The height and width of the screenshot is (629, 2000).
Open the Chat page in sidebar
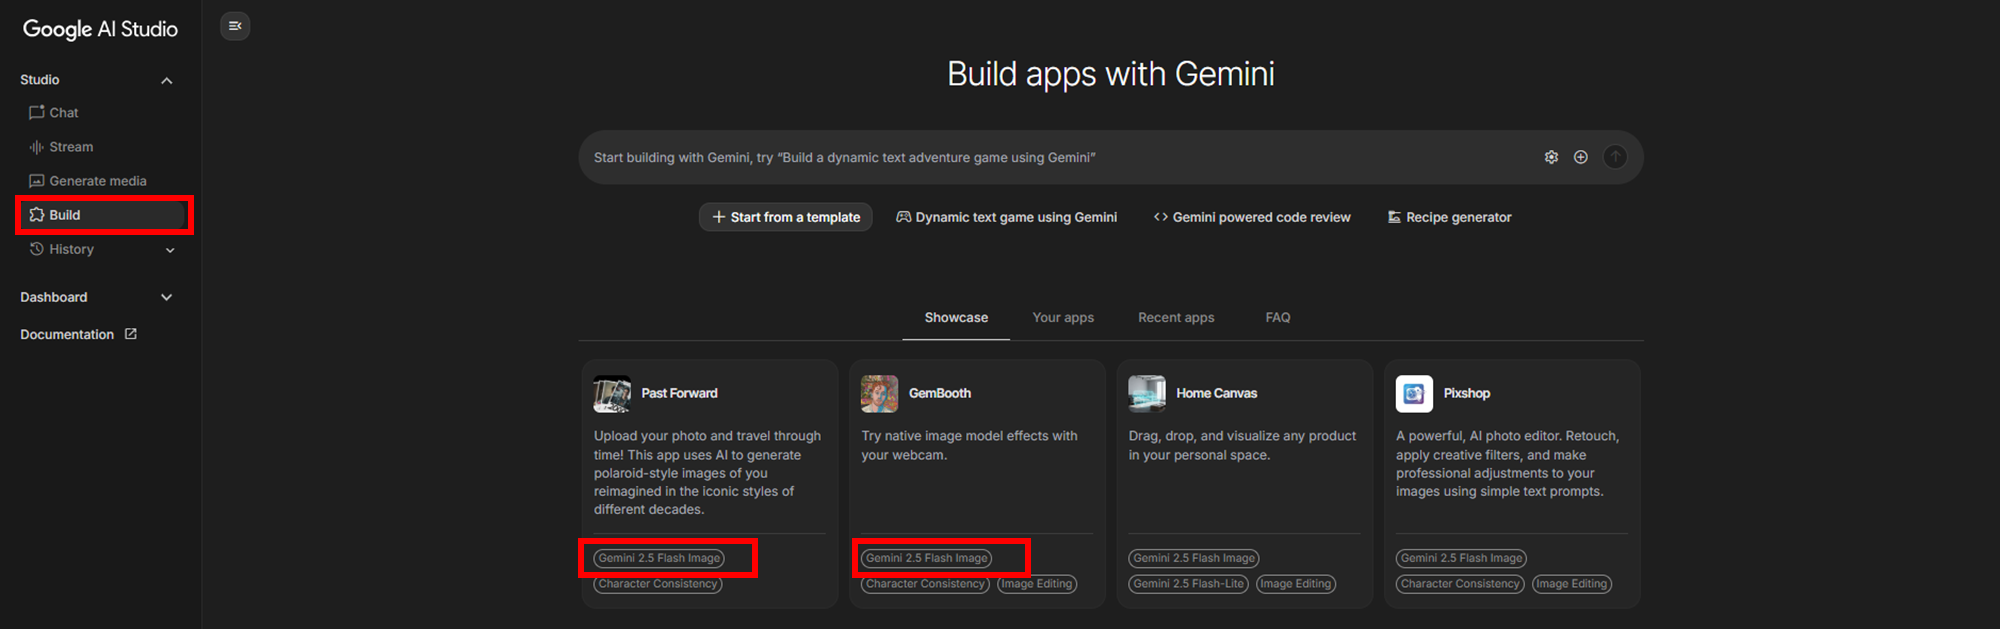(x=54, y=113)
